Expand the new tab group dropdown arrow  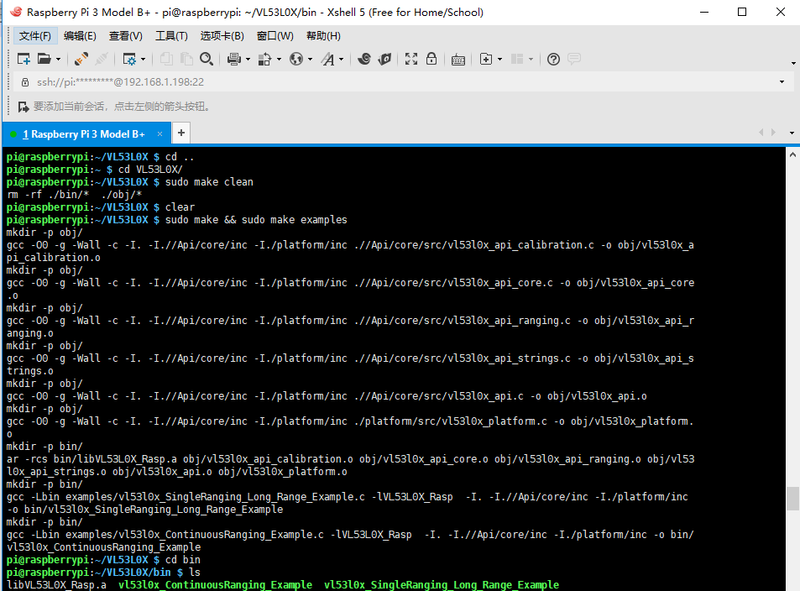point(499,60)
